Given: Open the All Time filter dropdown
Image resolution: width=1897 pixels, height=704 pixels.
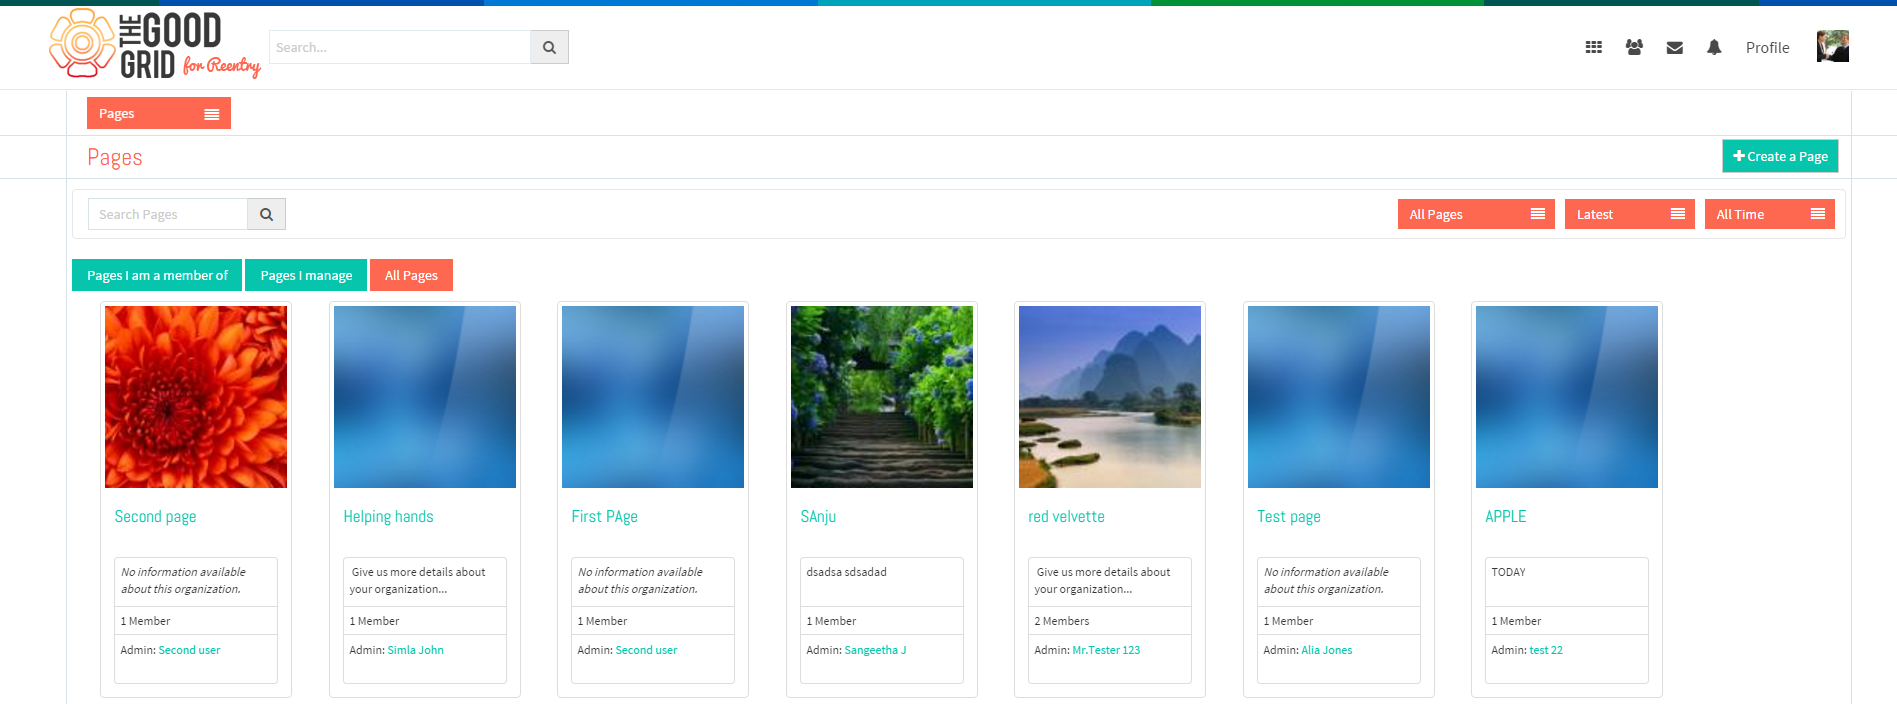Looking at the screenshot, I should (1770, 214).
